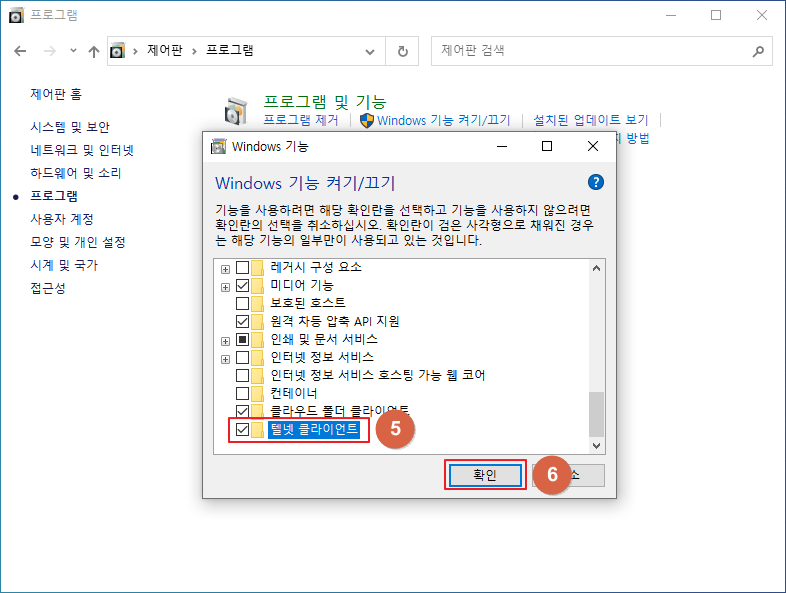Select 보호된 호스트 row label
The width and height of the screenshot is (786, 593).
coord(308,303)
